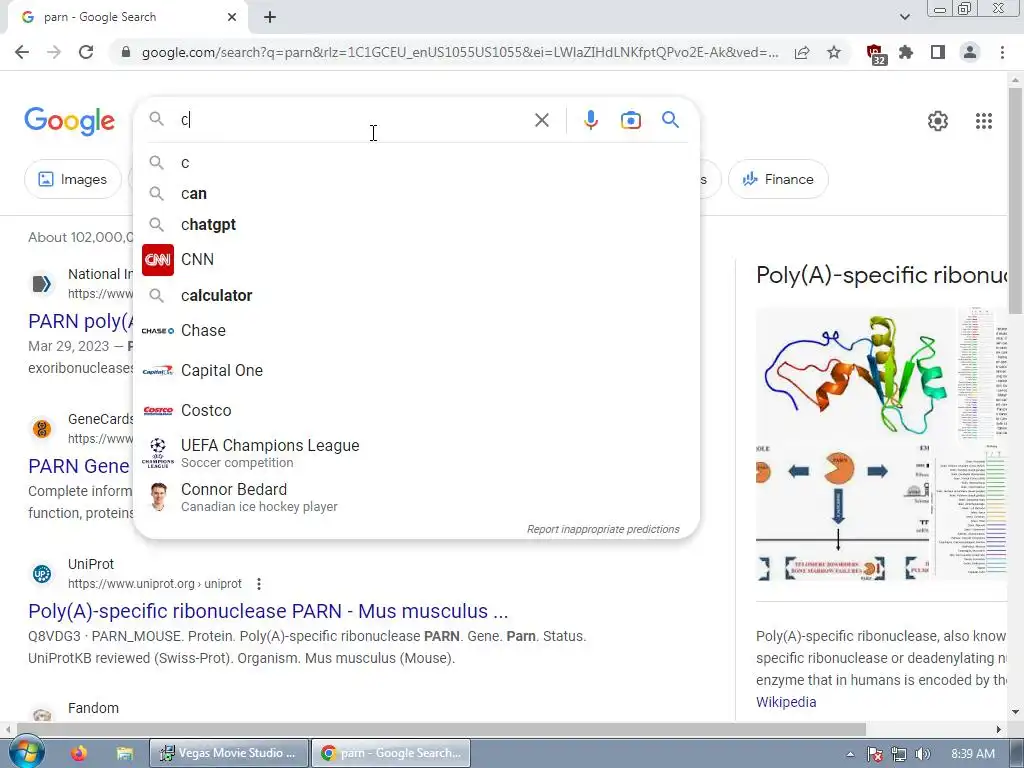The image size is (1024, 768).
Task: Open the Windows Start menu
Action: [25, 752]
